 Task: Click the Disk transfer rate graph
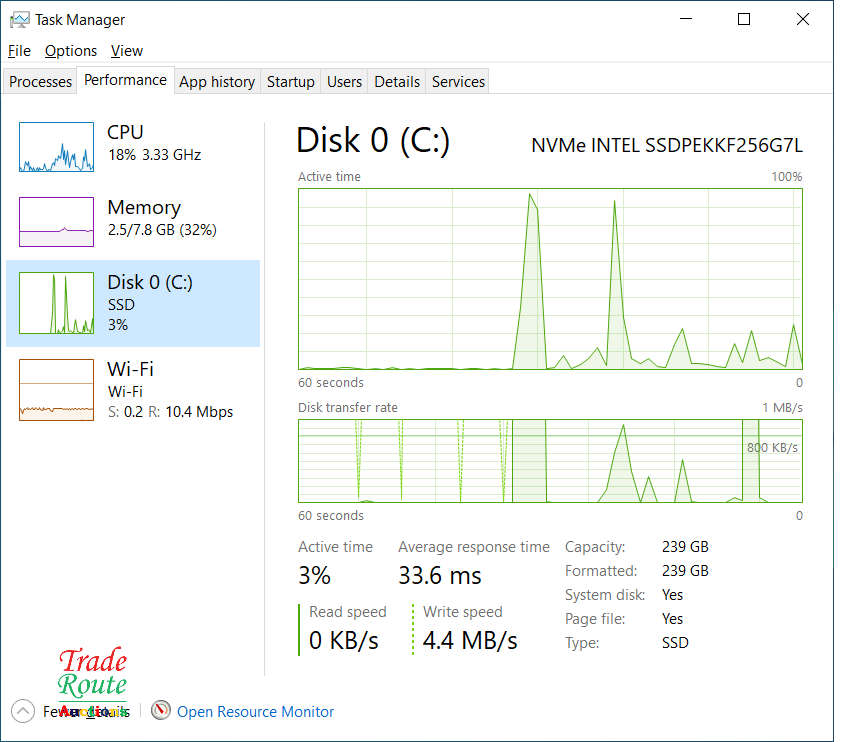pyautogui.click(x=550, y=460)
